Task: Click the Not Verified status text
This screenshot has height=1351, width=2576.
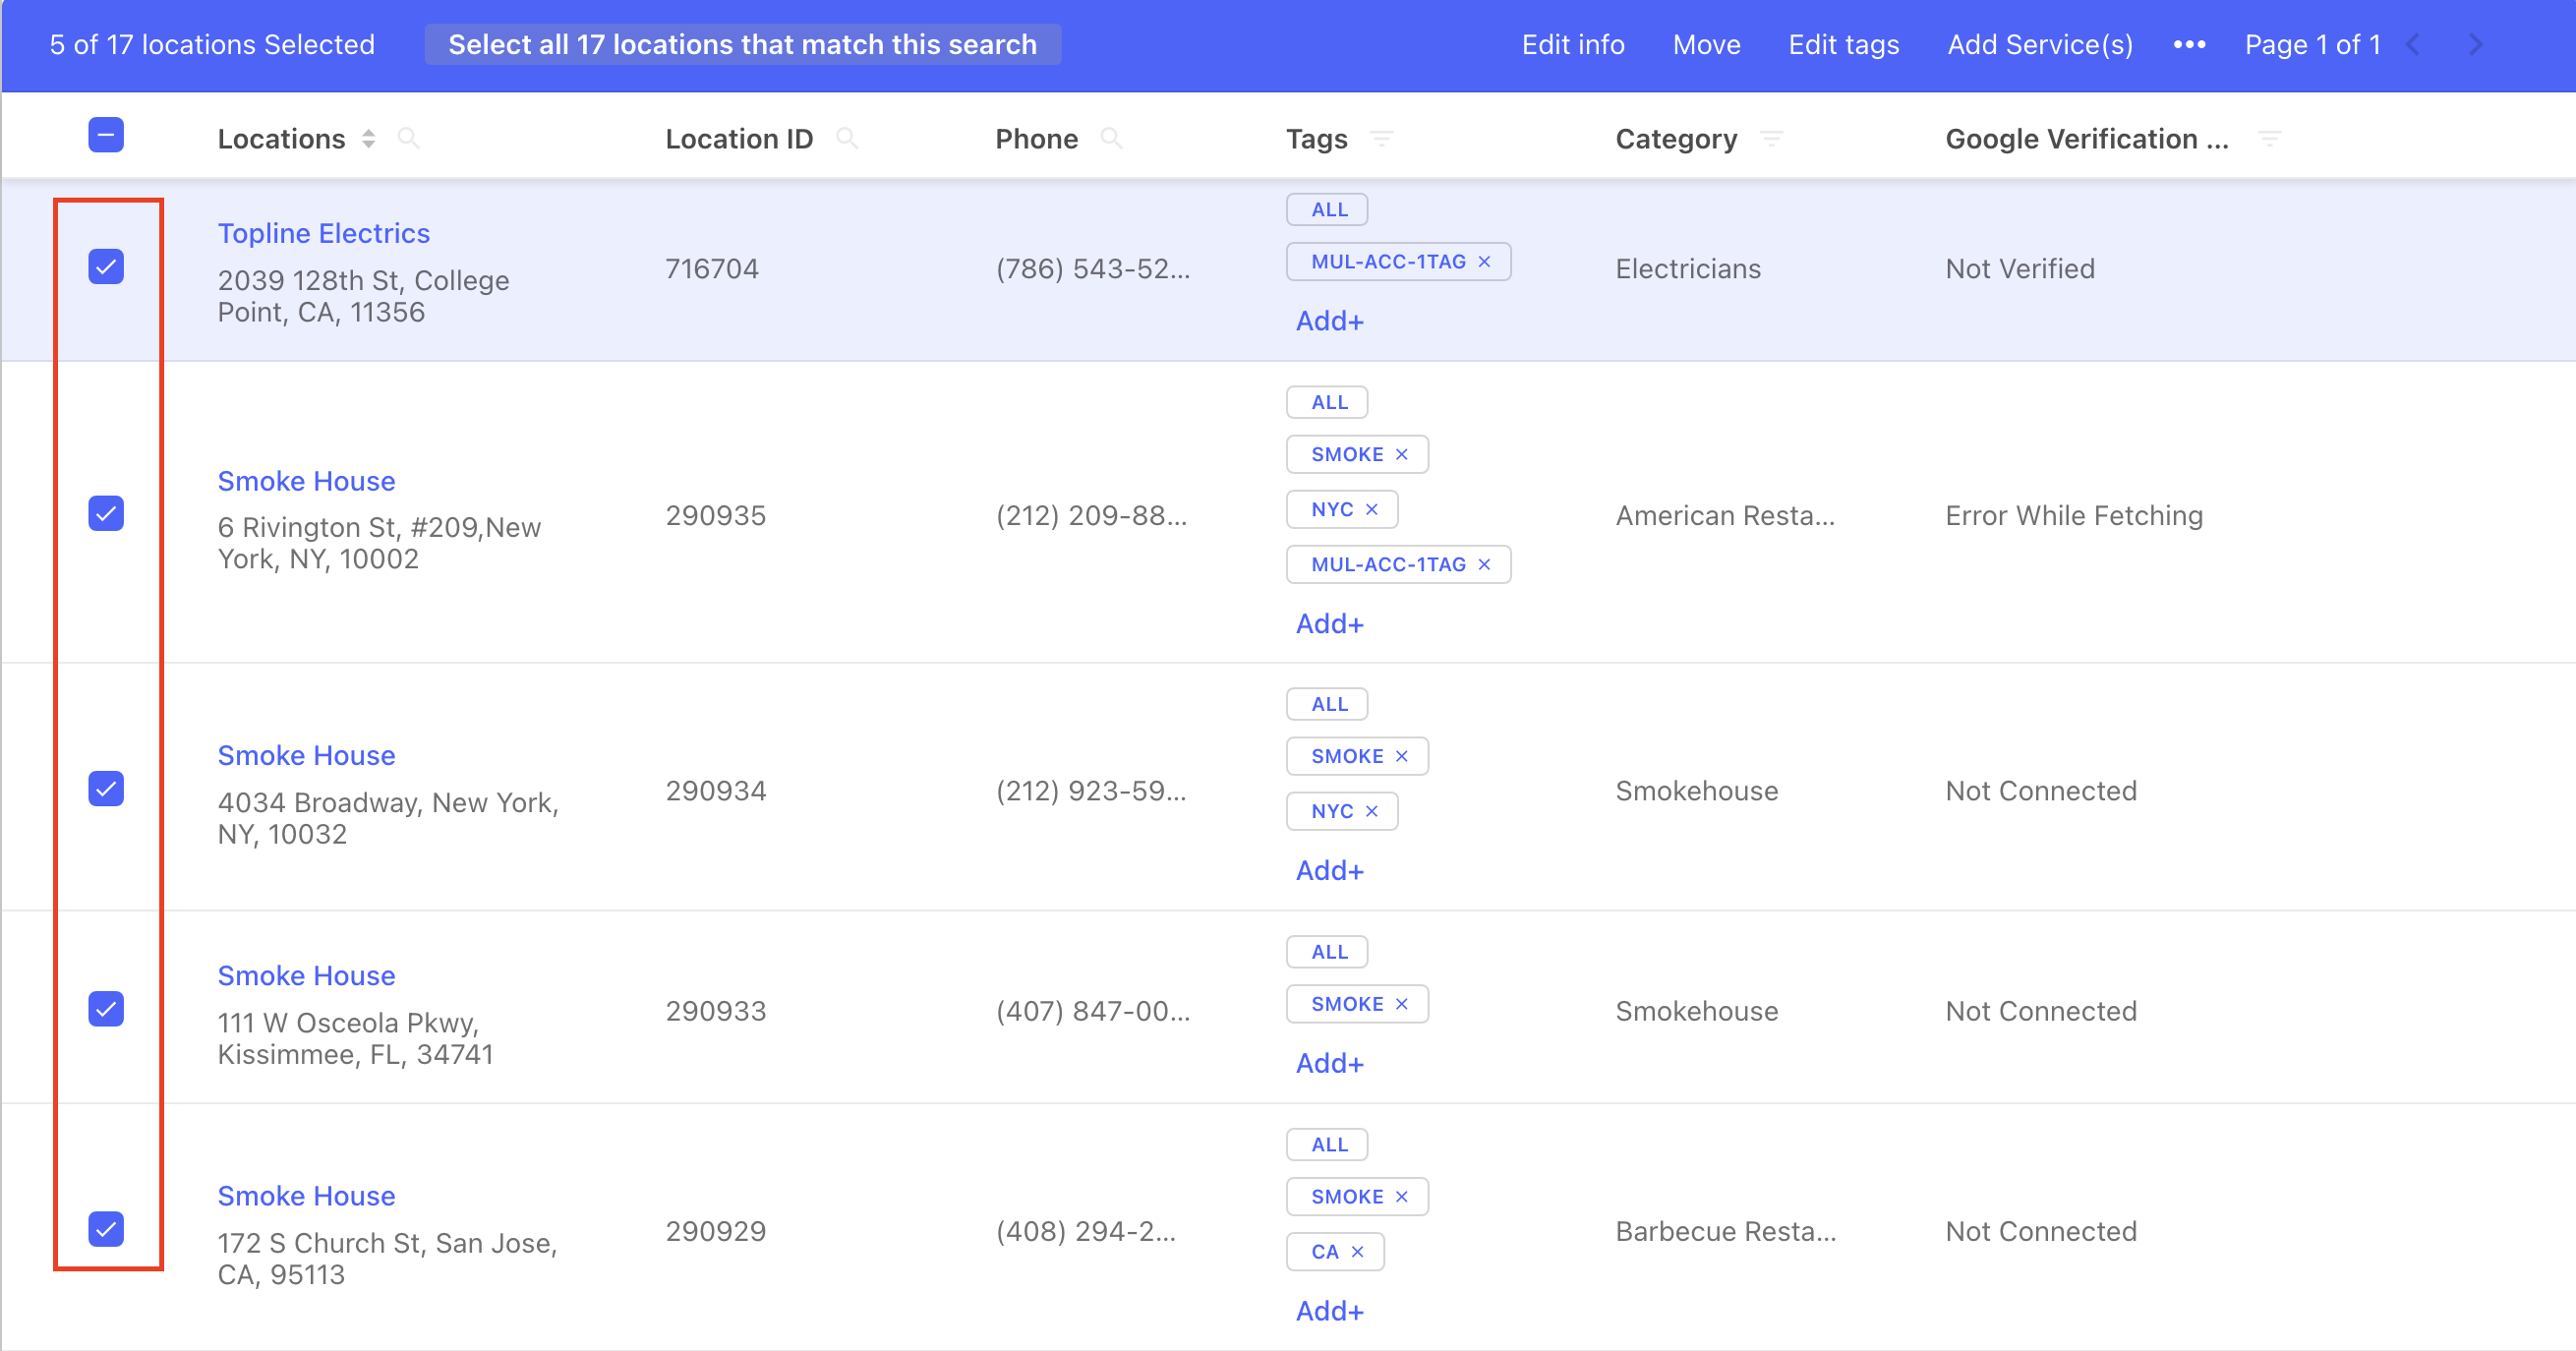Action: (2019, 269)
